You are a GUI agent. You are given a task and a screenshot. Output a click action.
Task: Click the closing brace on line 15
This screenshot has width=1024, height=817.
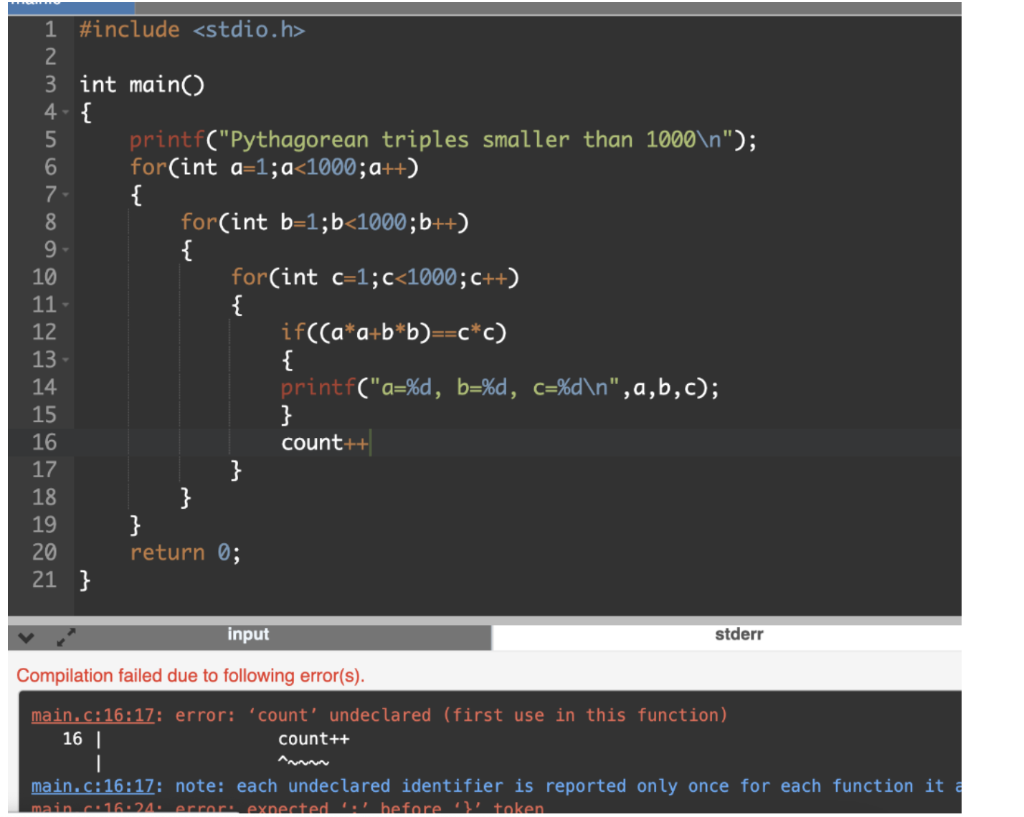pyautogui.click(x=286, y=415)
